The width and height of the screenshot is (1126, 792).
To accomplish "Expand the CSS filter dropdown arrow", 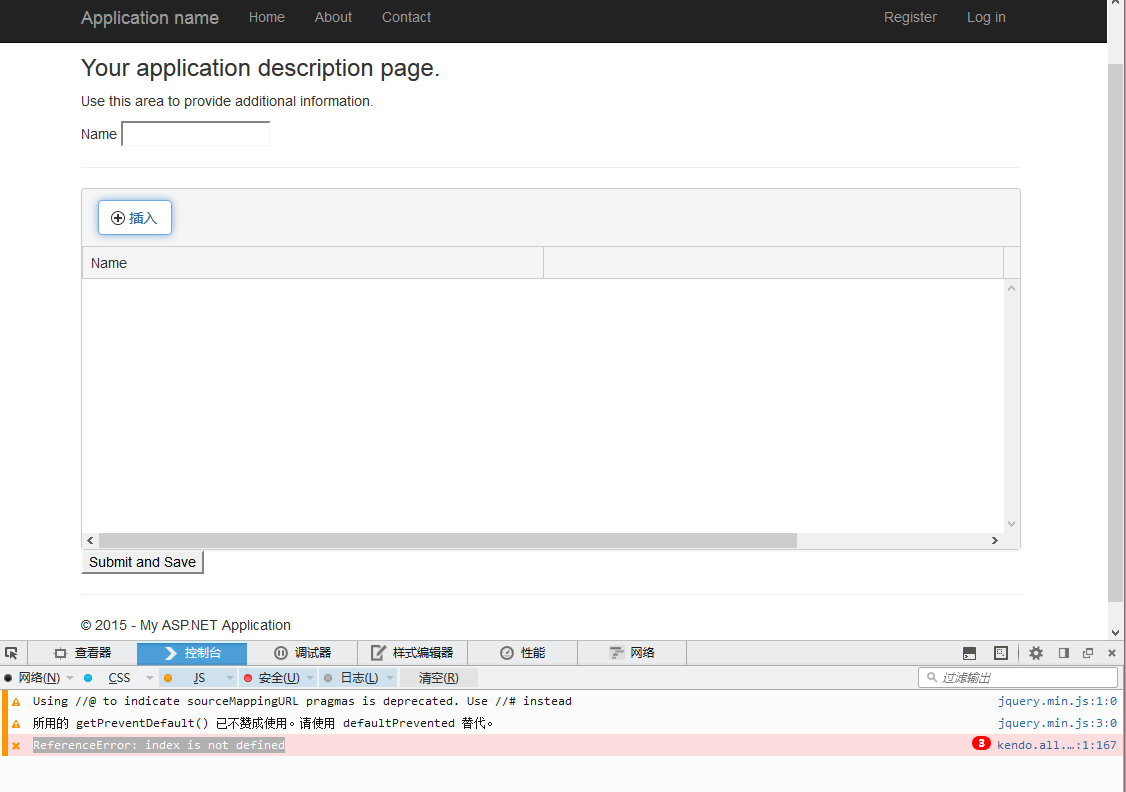I will tap(150, 678).
